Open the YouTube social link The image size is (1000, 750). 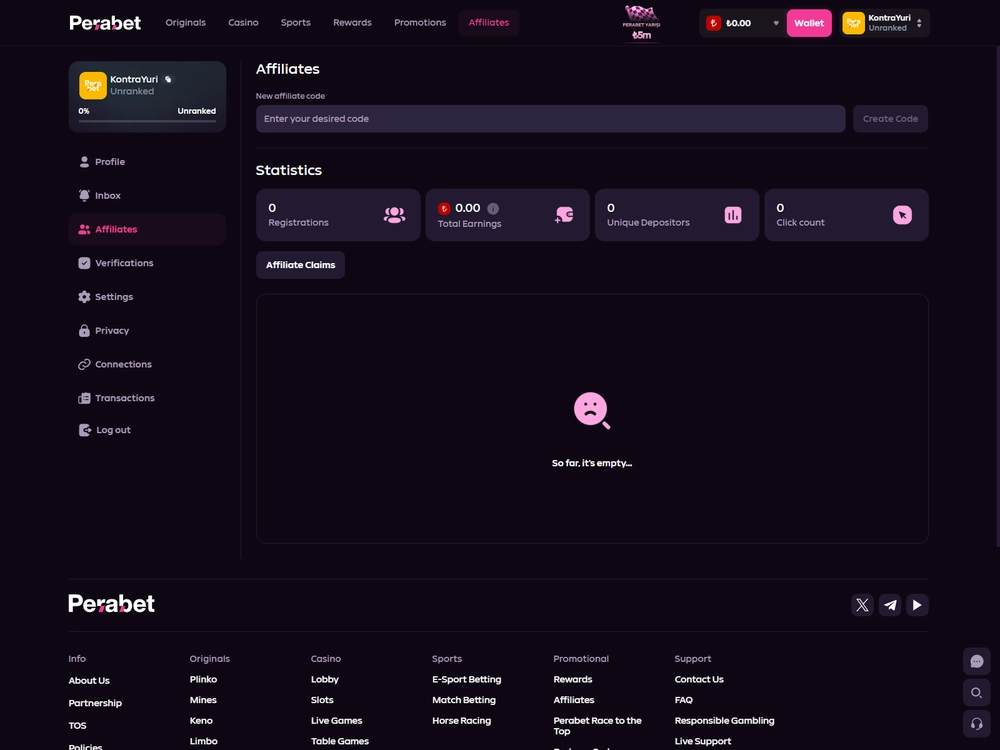(917, 605)
